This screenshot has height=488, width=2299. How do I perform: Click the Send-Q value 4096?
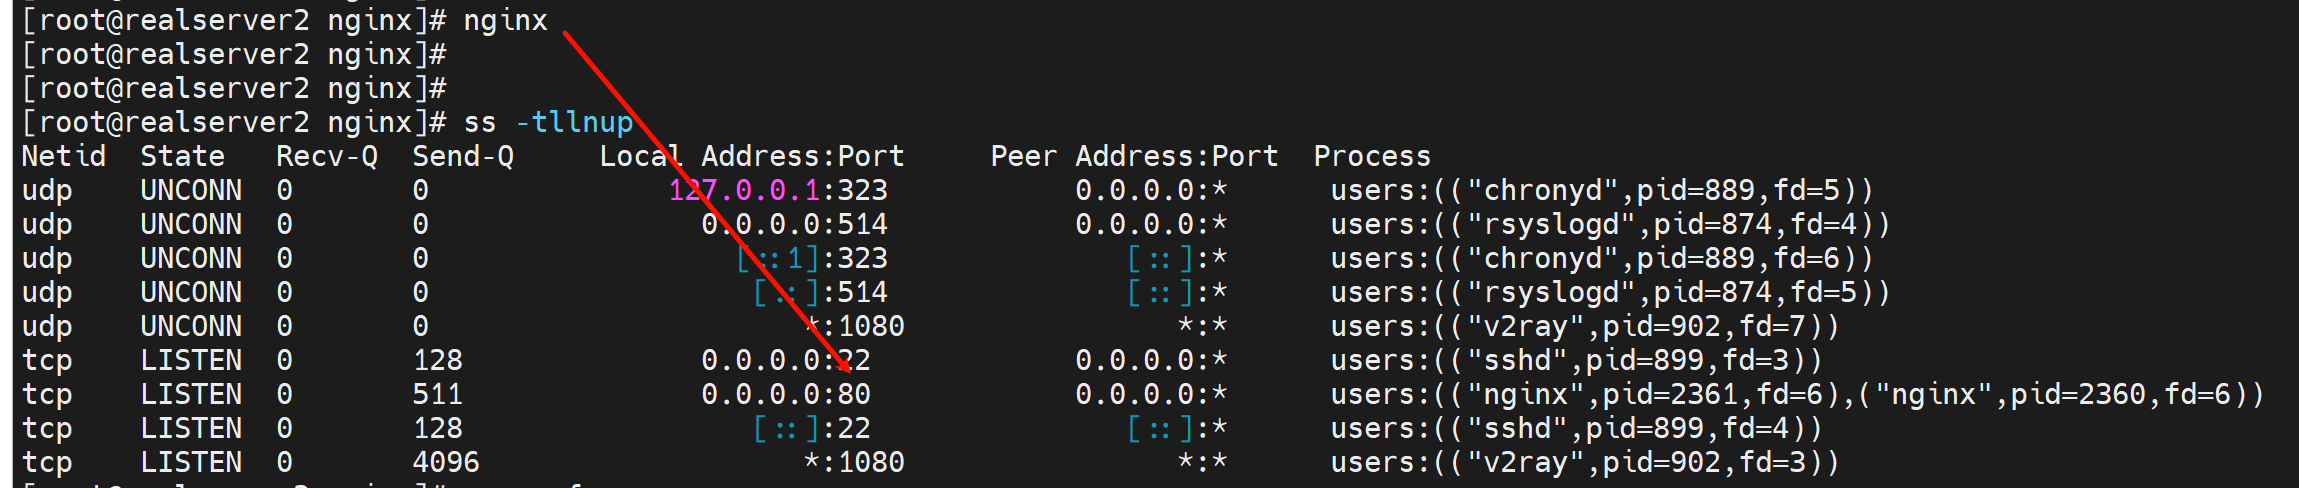coord(446,463)
